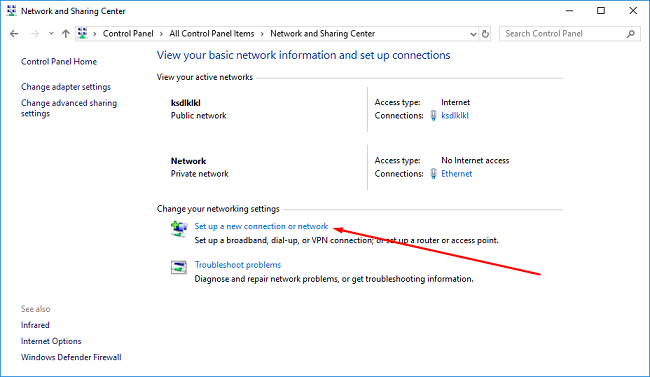Expand chevron after All Control Panel Items
Viewport: 650px width, 377px height.
[262, 34]
